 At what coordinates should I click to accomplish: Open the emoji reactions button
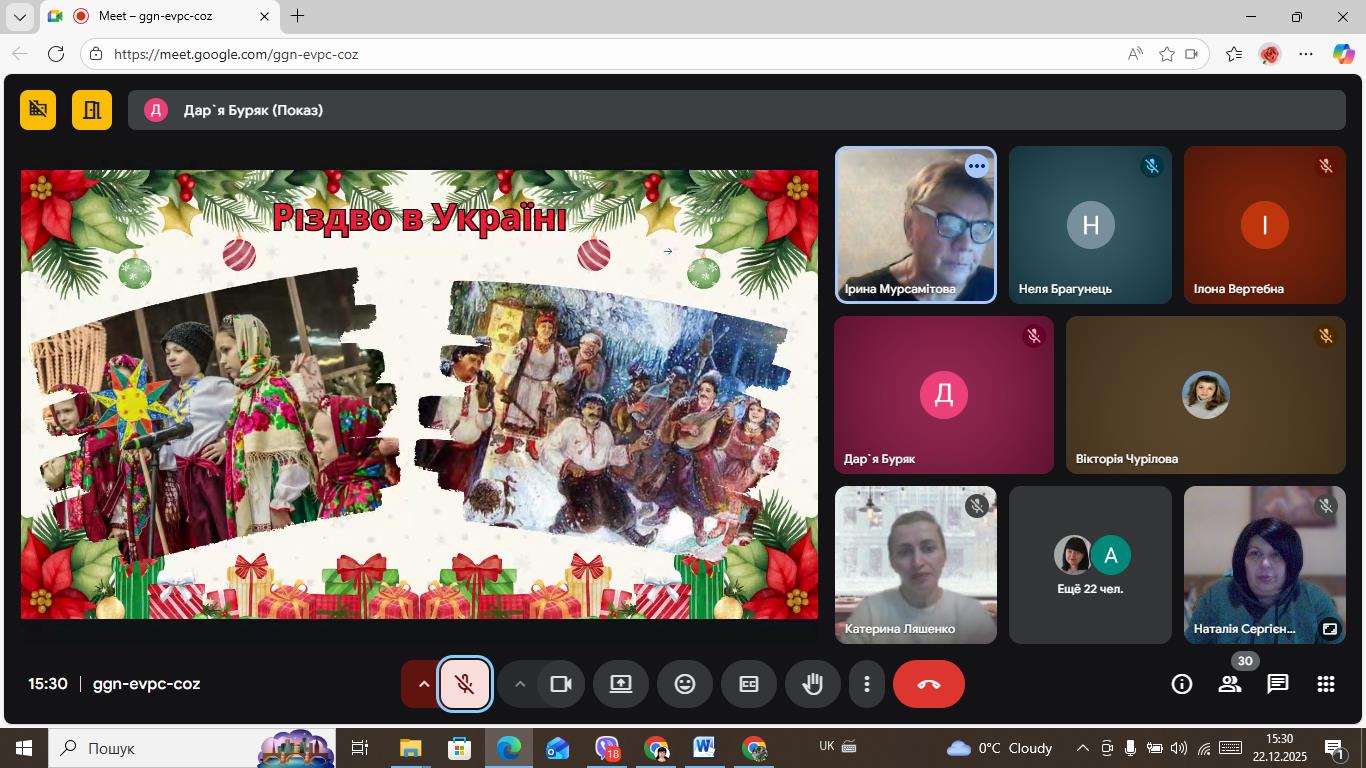click(685, 684)
